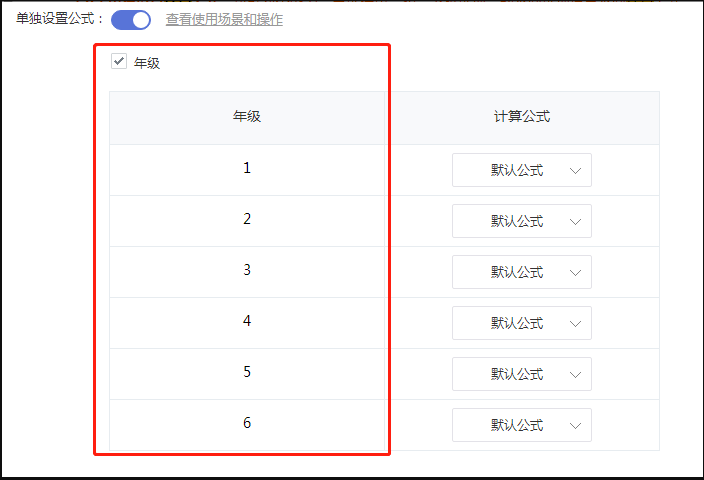Open formula dropdown for grade 6
Screen dimensions: 704x480
(522, 425)
